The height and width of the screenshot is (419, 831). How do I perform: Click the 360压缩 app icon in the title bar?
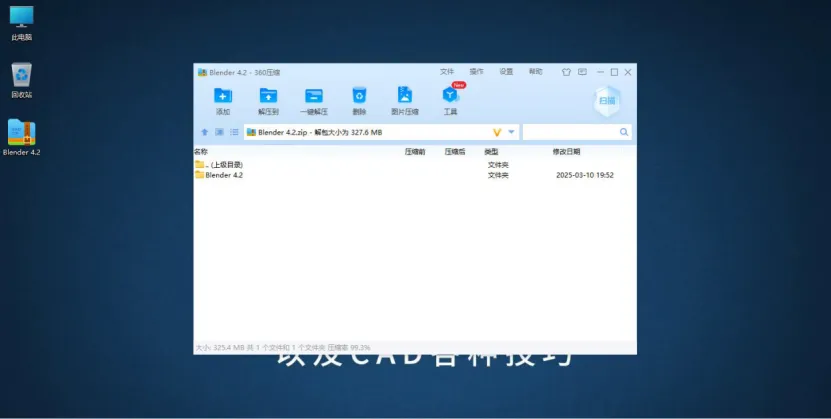click(202, 72)
